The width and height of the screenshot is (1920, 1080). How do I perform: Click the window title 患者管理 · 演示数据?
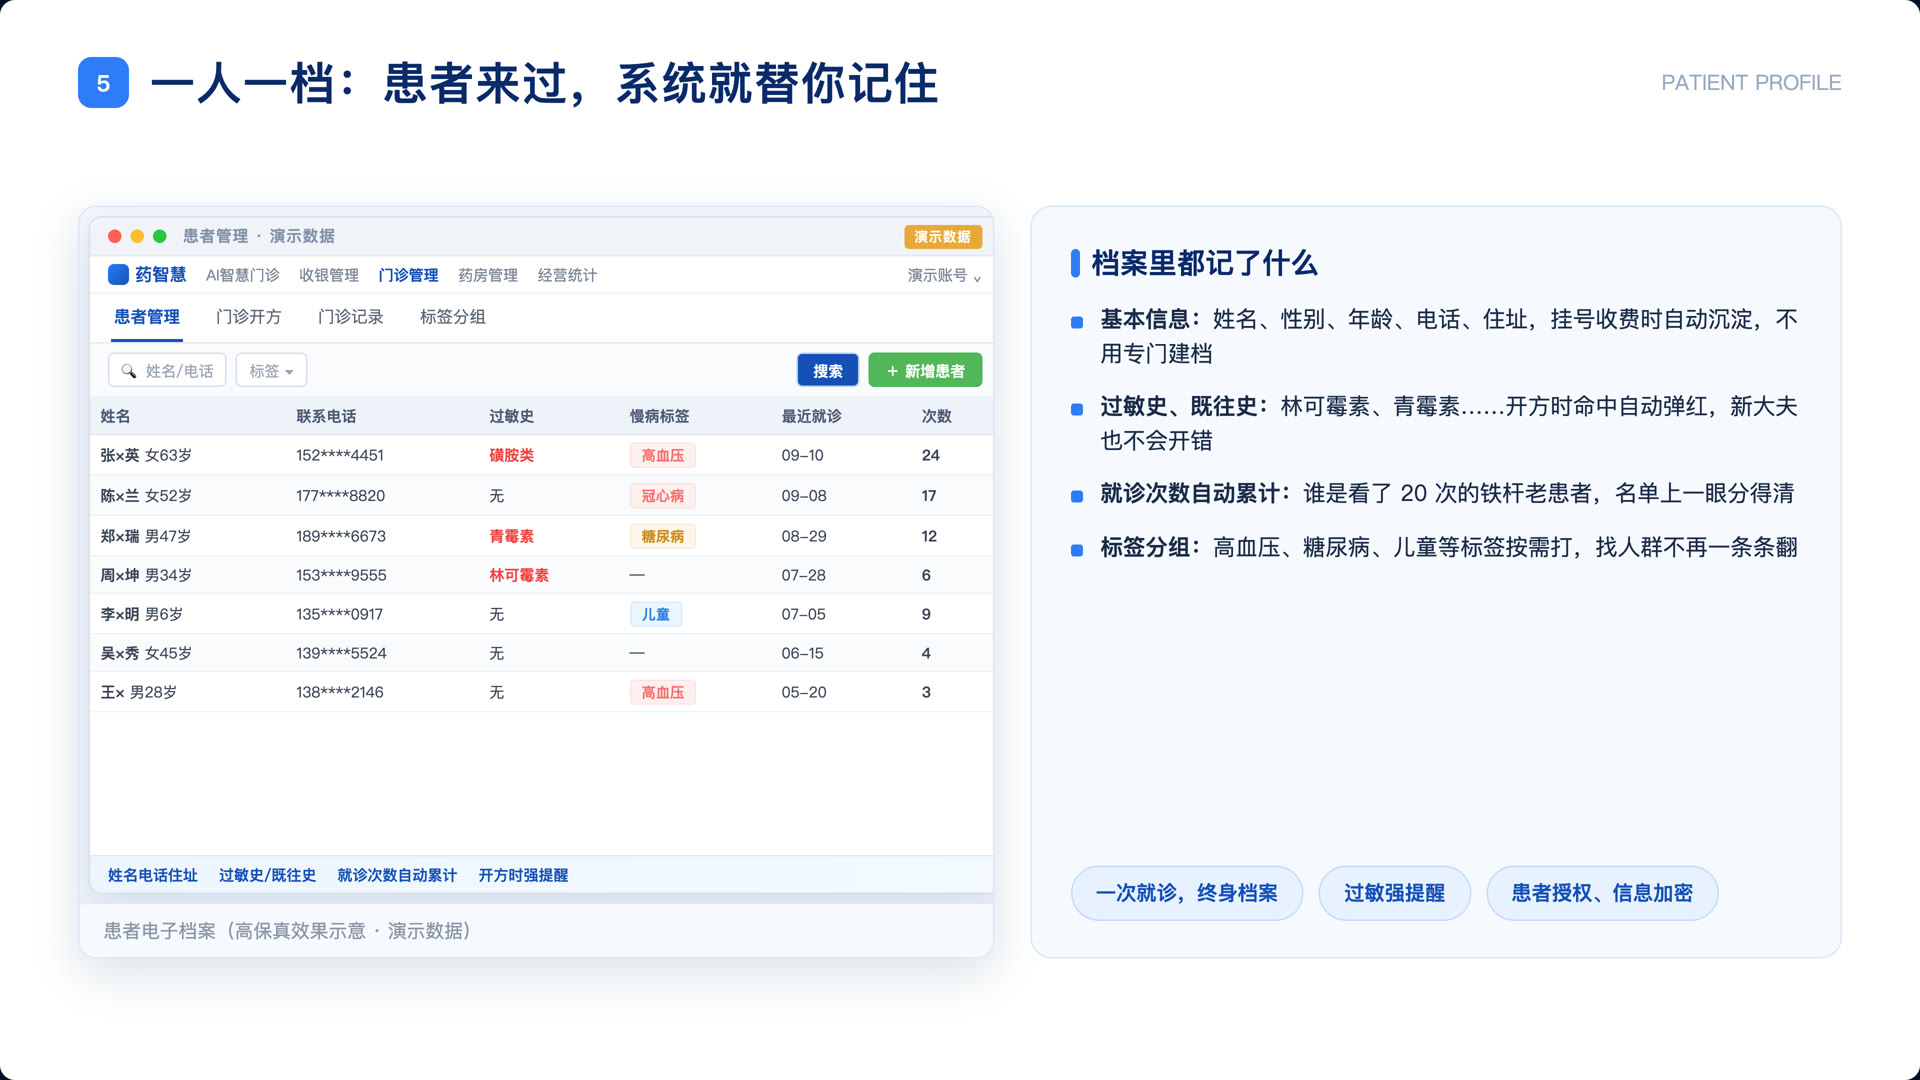(259, 236)
